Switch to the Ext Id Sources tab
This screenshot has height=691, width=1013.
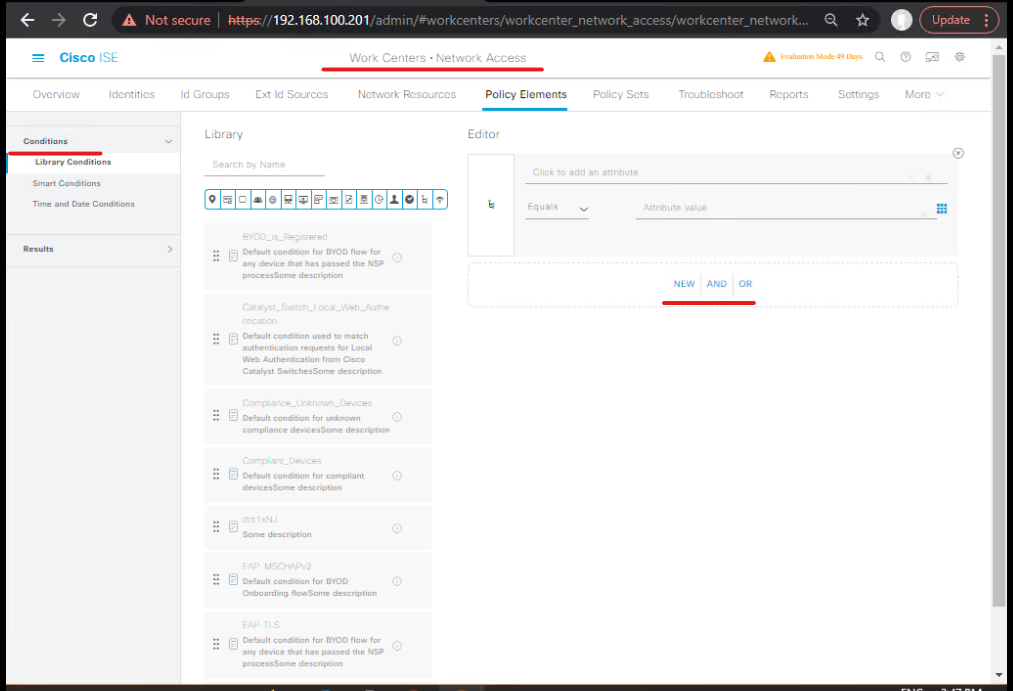pos(291,94)
